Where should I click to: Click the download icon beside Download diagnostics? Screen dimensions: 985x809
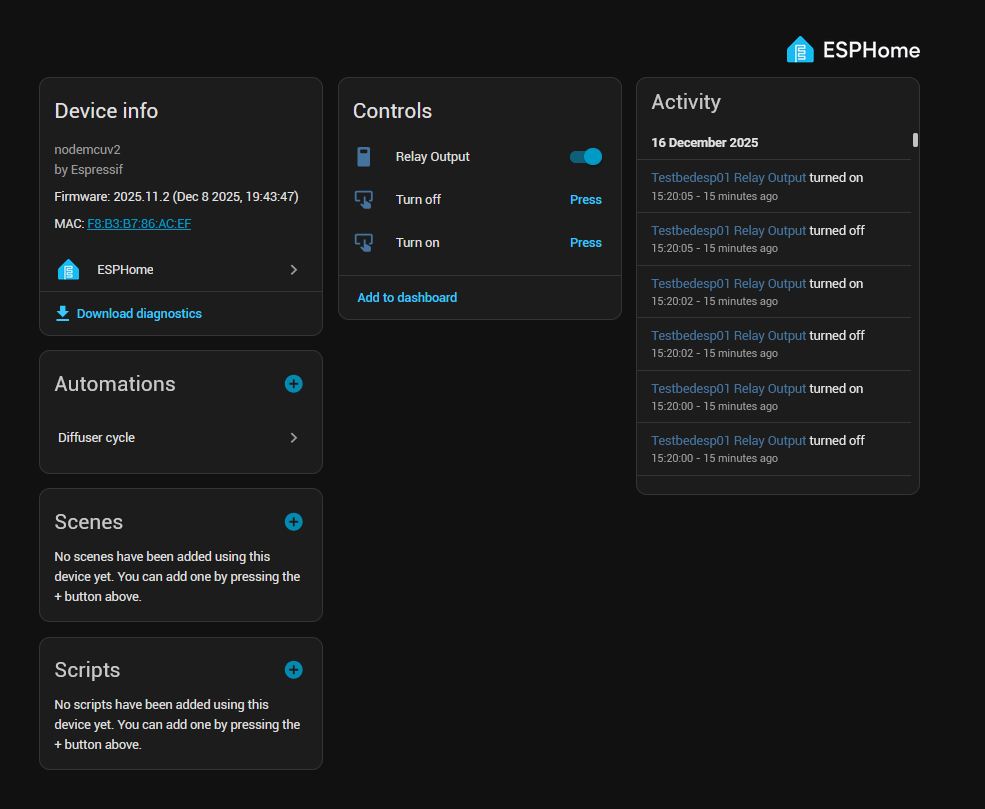point(63,313)
